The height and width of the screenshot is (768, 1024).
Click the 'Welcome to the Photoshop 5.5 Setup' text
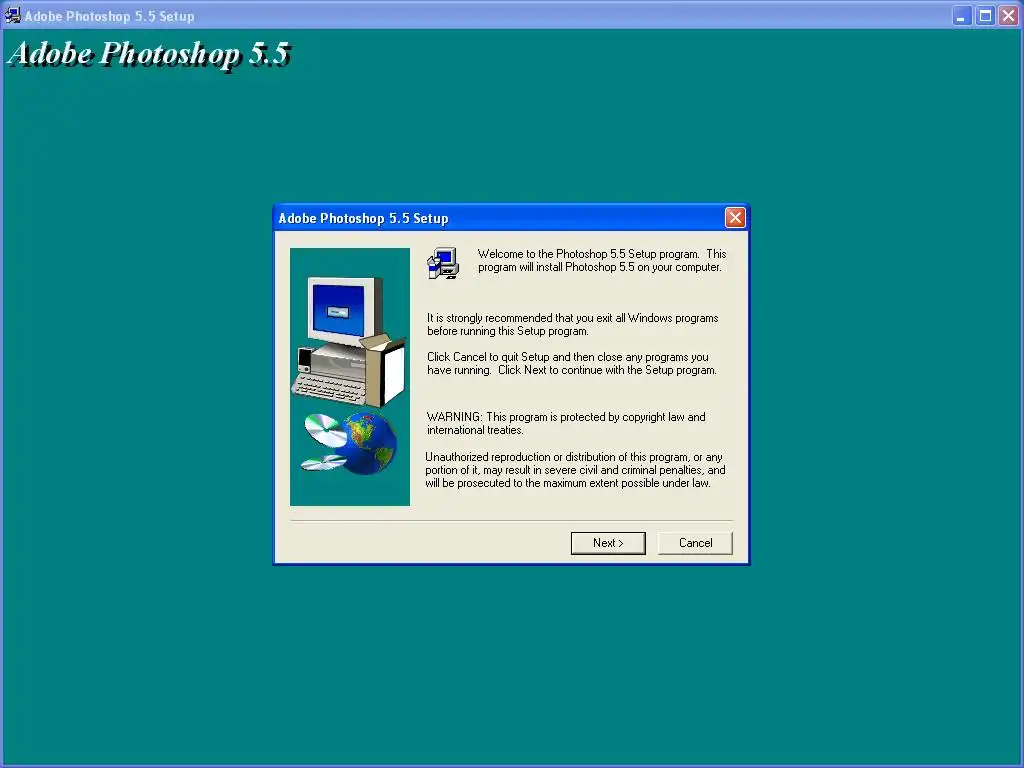[601, 260]
